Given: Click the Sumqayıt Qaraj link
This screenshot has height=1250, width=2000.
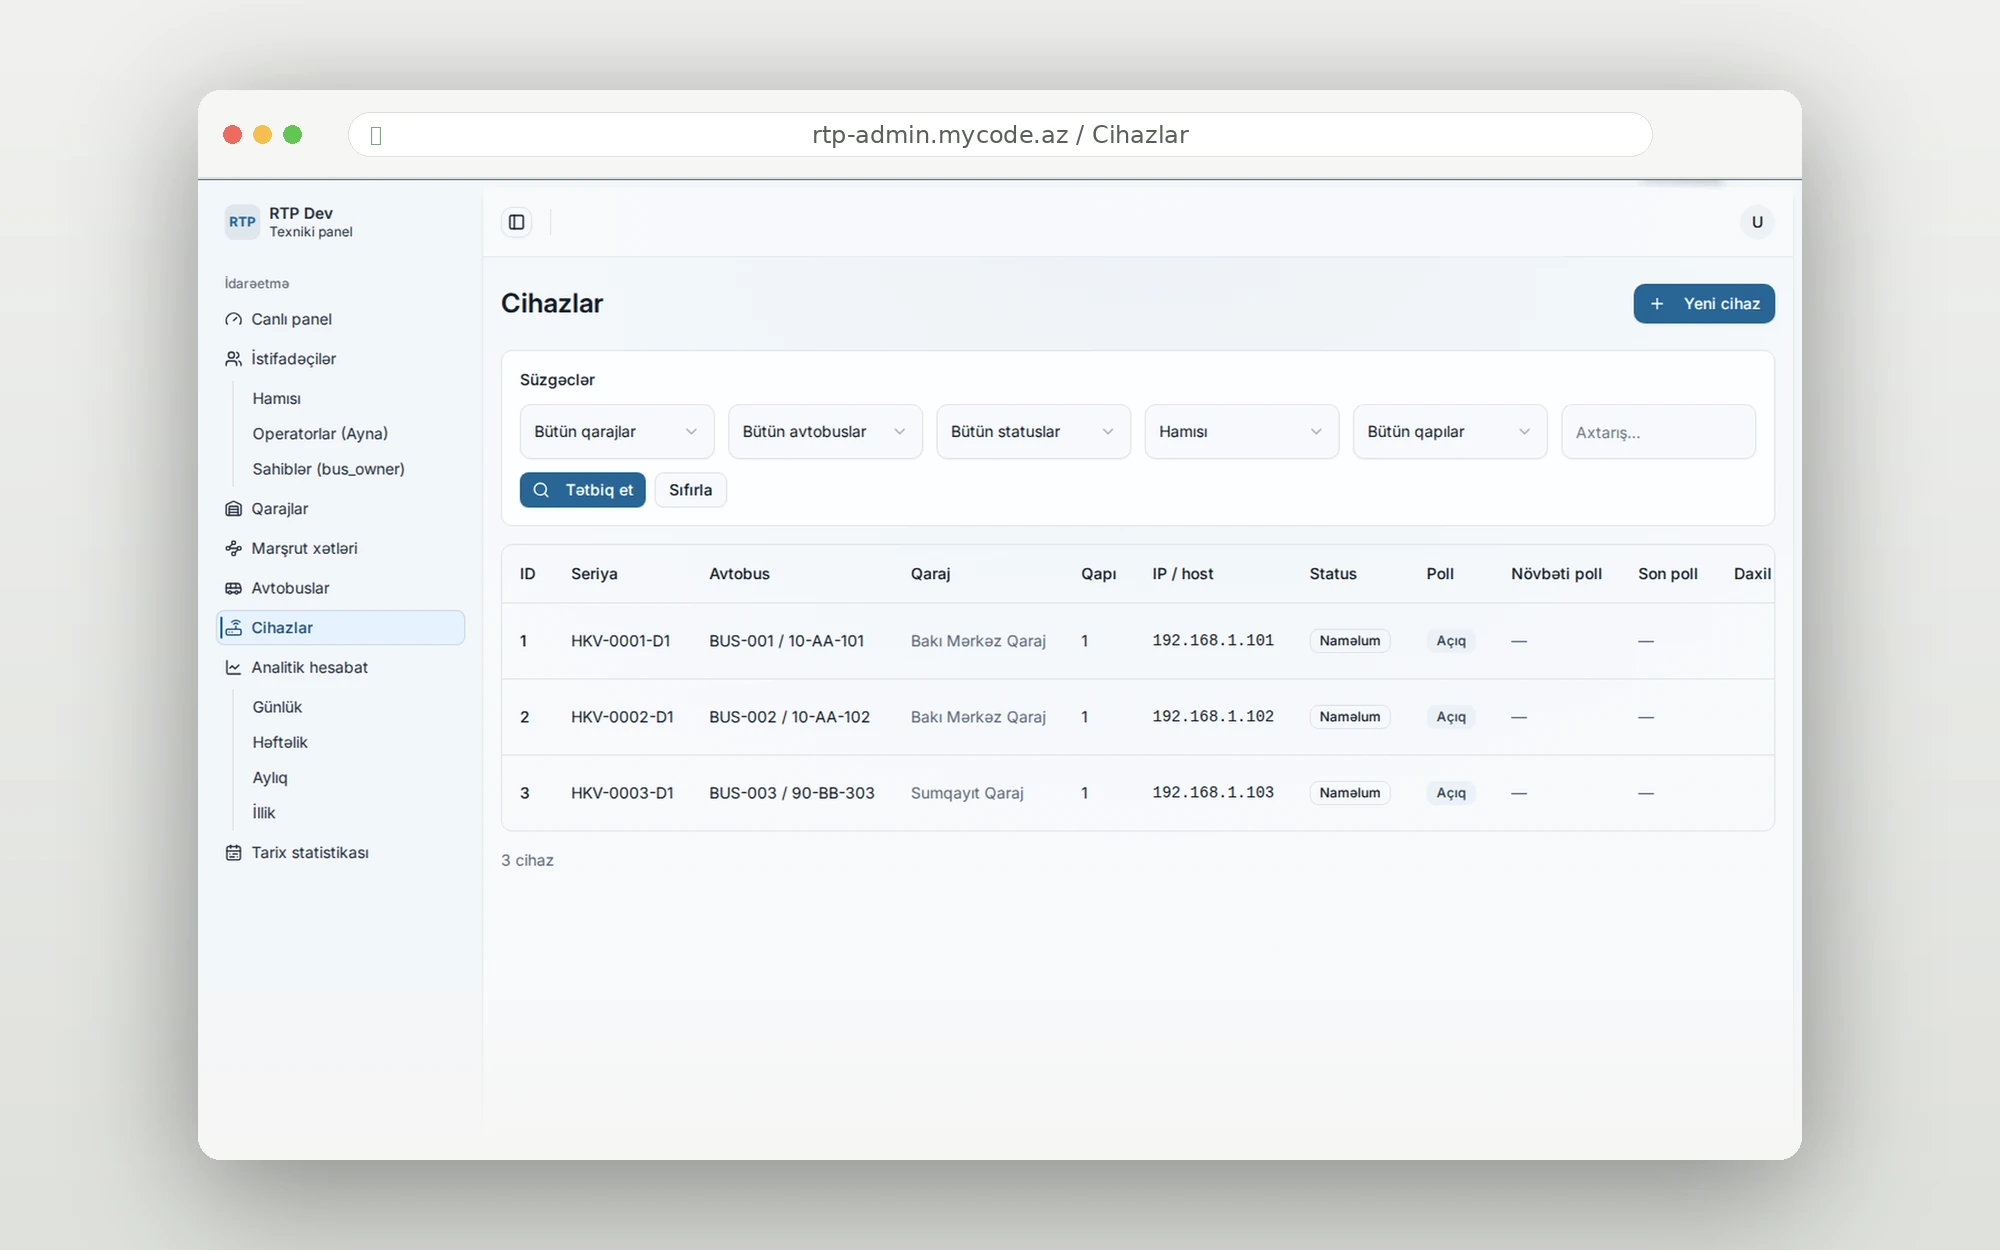Looking at the screenshot, I should click(967, 793).
